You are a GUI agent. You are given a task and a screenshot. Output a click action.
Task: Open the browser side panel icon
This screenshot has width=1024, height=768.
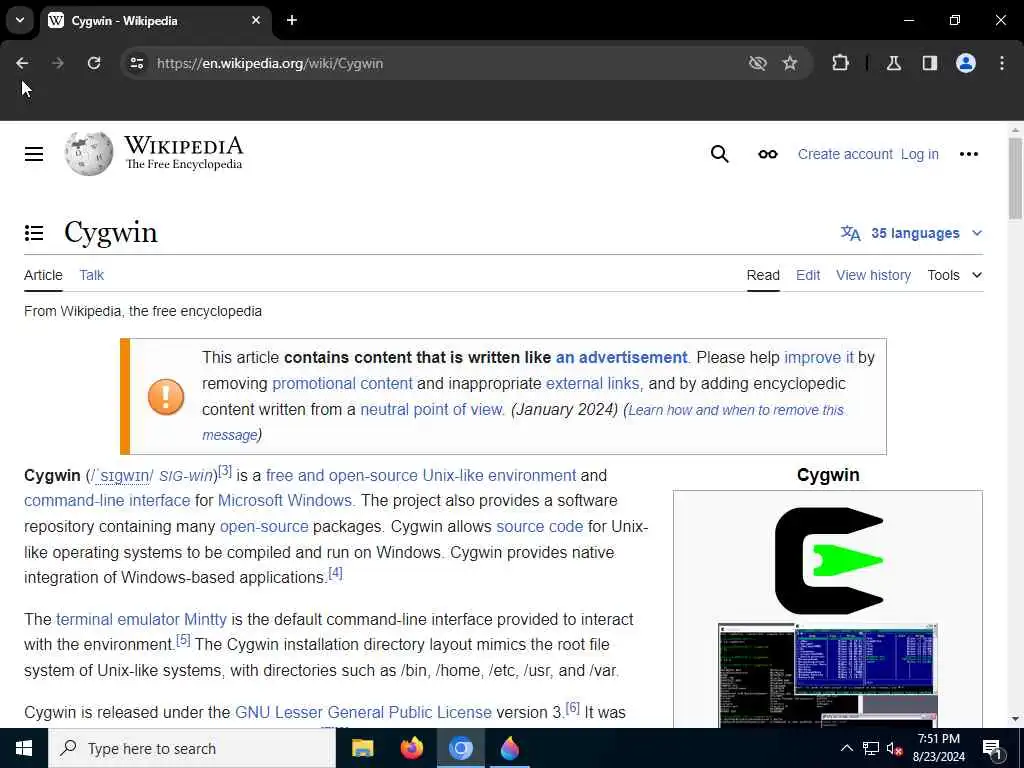coord(929,63)
